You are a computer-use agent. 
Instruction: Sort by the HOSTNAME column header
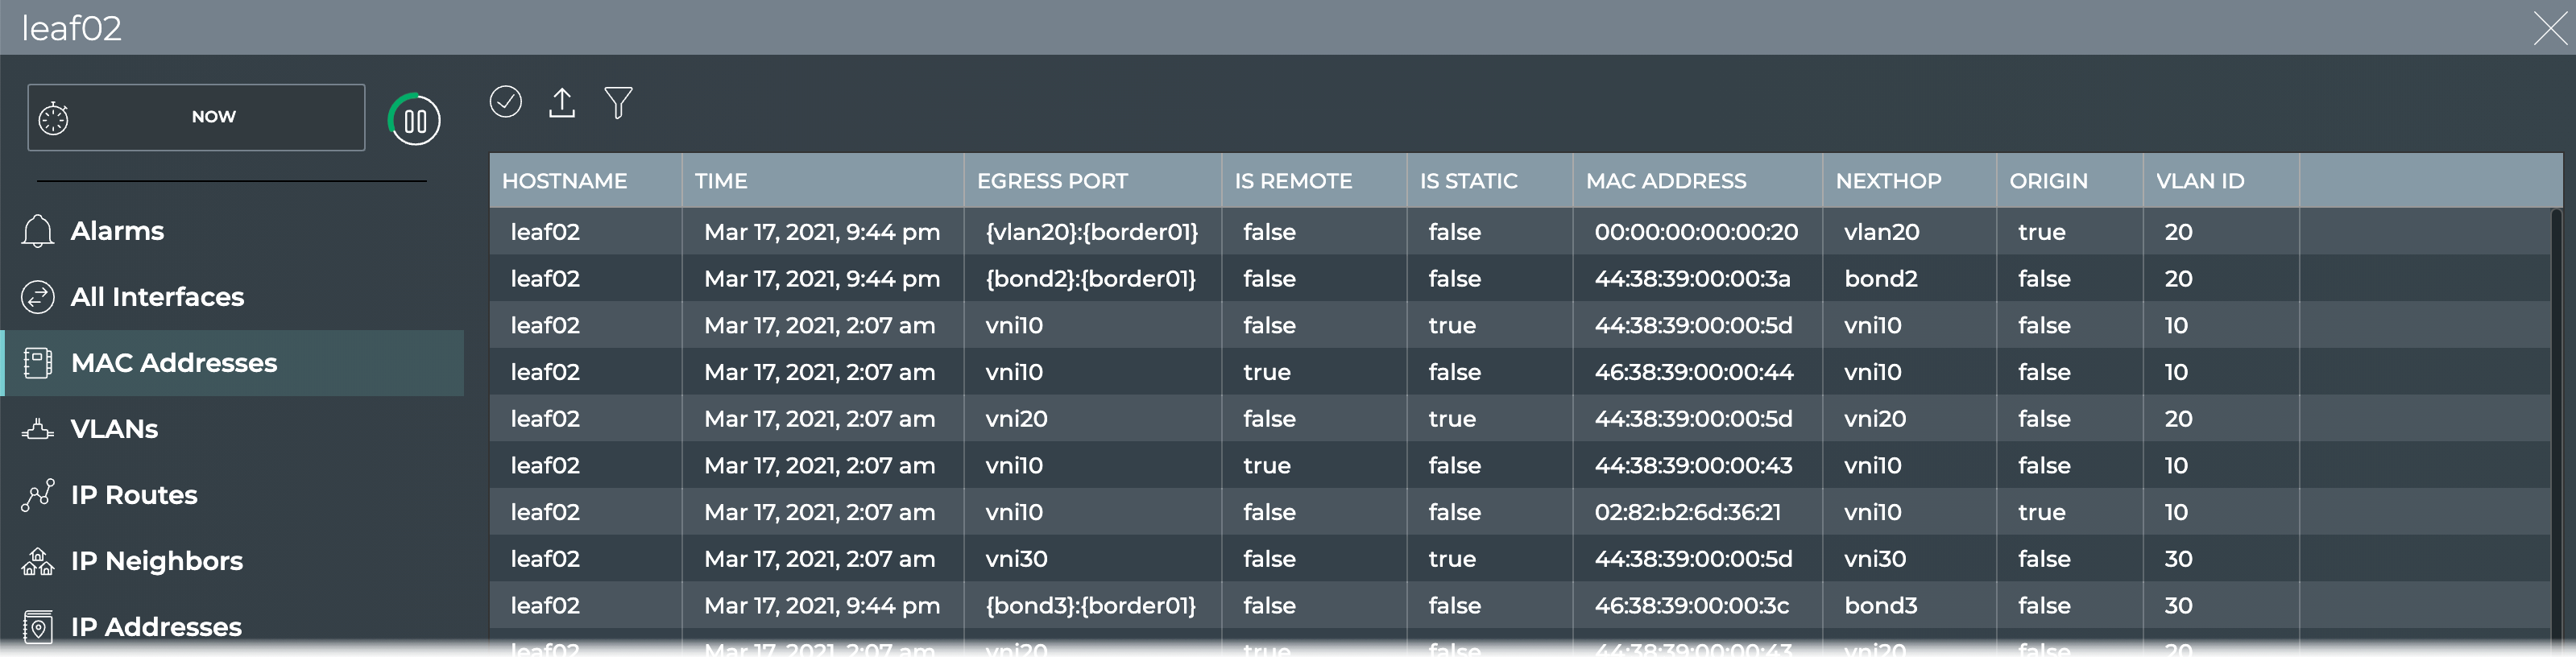[564, 181]
